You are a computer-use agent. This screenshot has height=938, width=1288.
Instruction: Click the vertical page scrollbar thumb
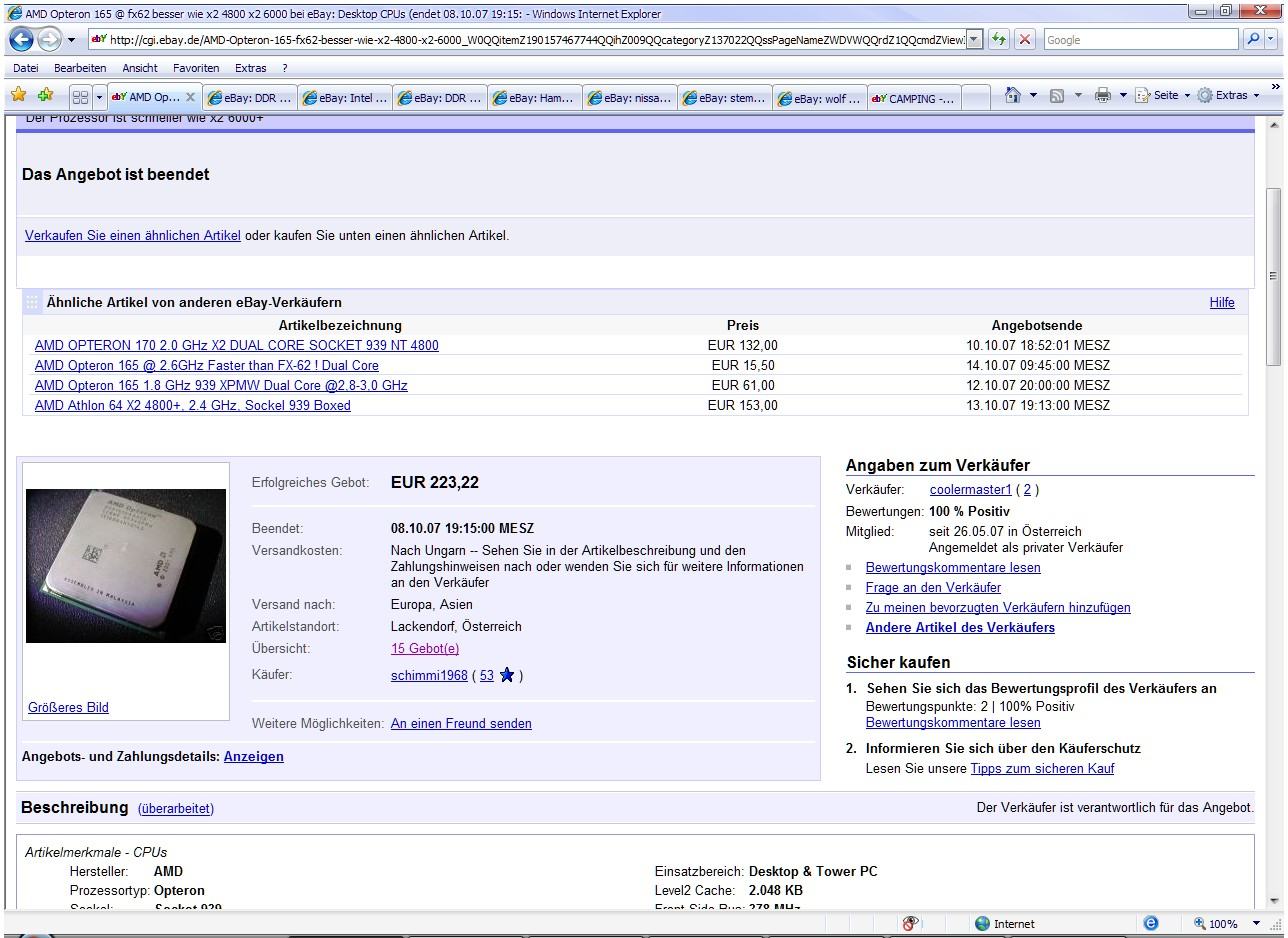click(1273, 276)
